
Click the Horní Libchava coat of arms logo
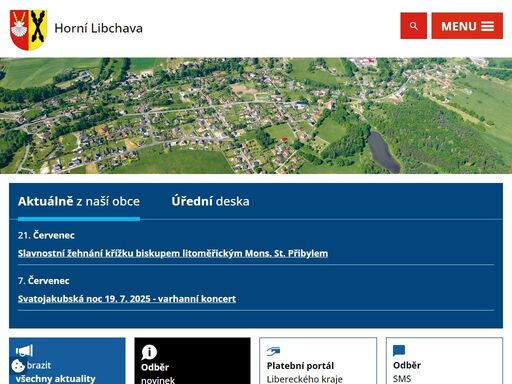click(x=28, y=30)
